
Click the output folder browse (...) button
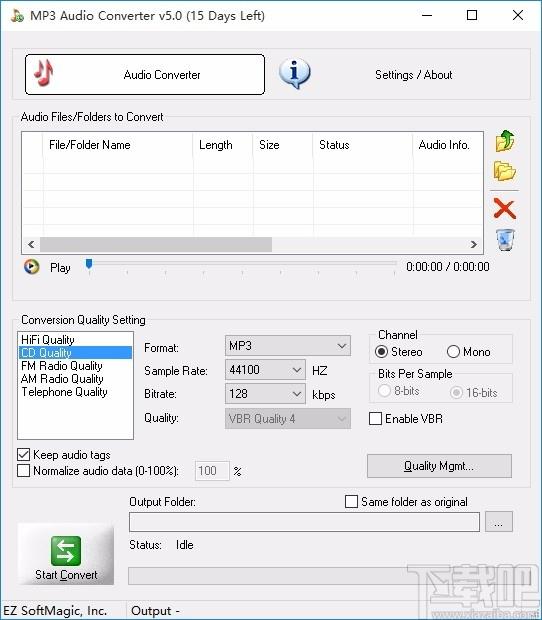tap(499, 522)
